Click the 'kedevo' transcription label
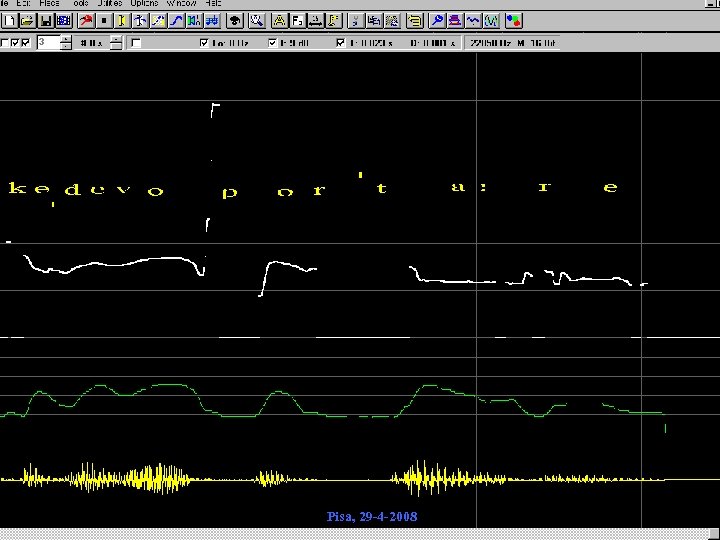 point(86,189)
